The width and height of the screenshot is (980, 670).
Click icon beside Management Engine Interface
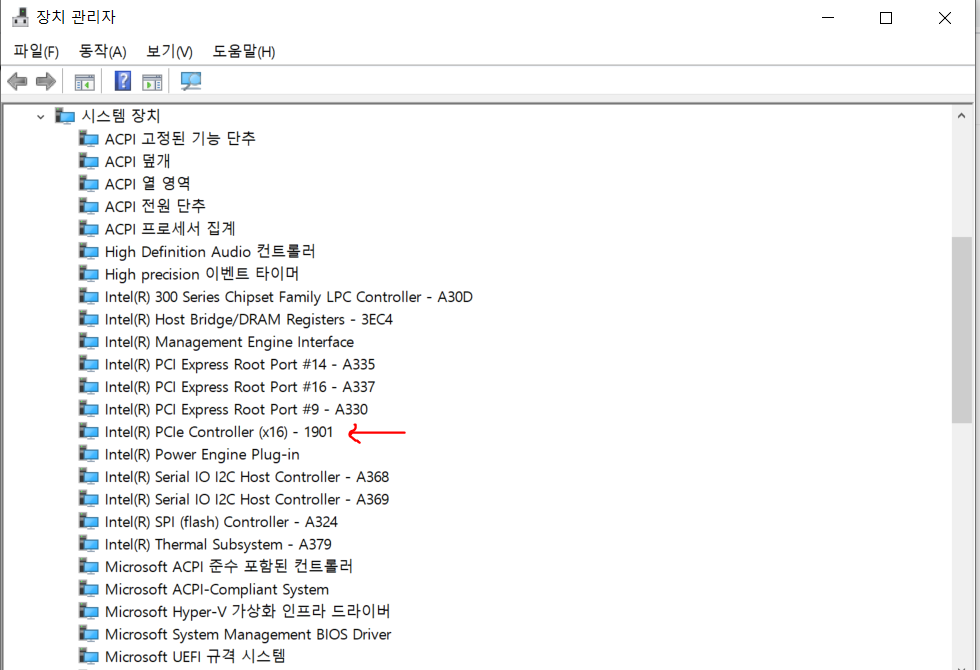[89, 341]
